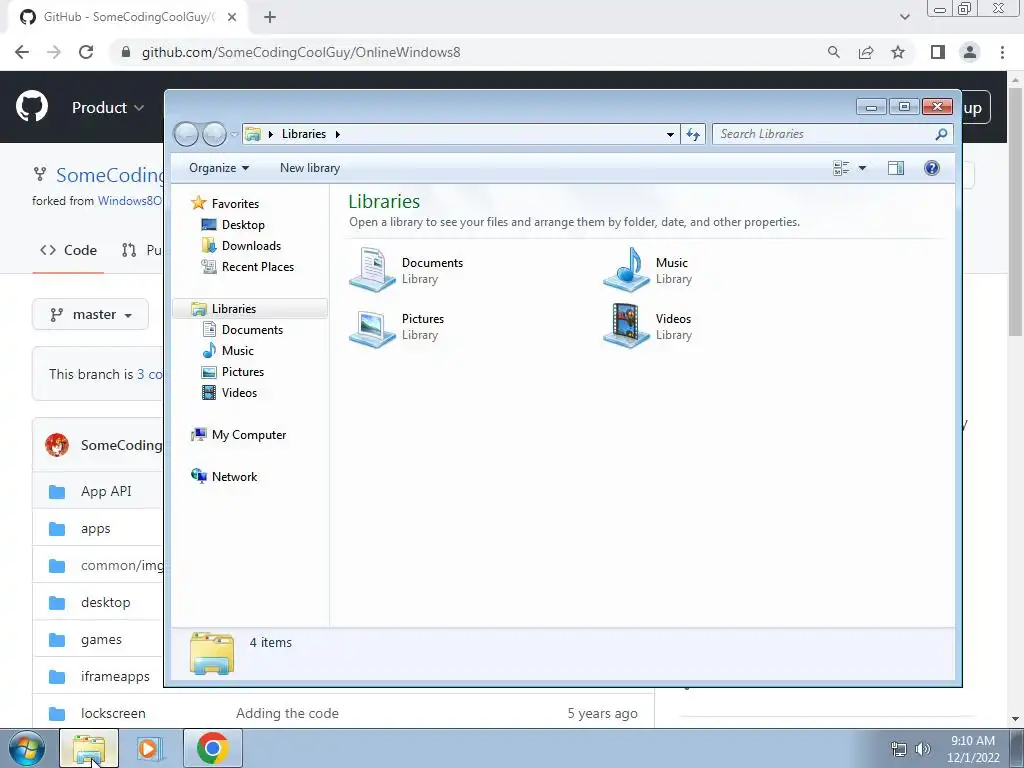
Task: Open games folder on GitHub
Action: click(101, 640)
